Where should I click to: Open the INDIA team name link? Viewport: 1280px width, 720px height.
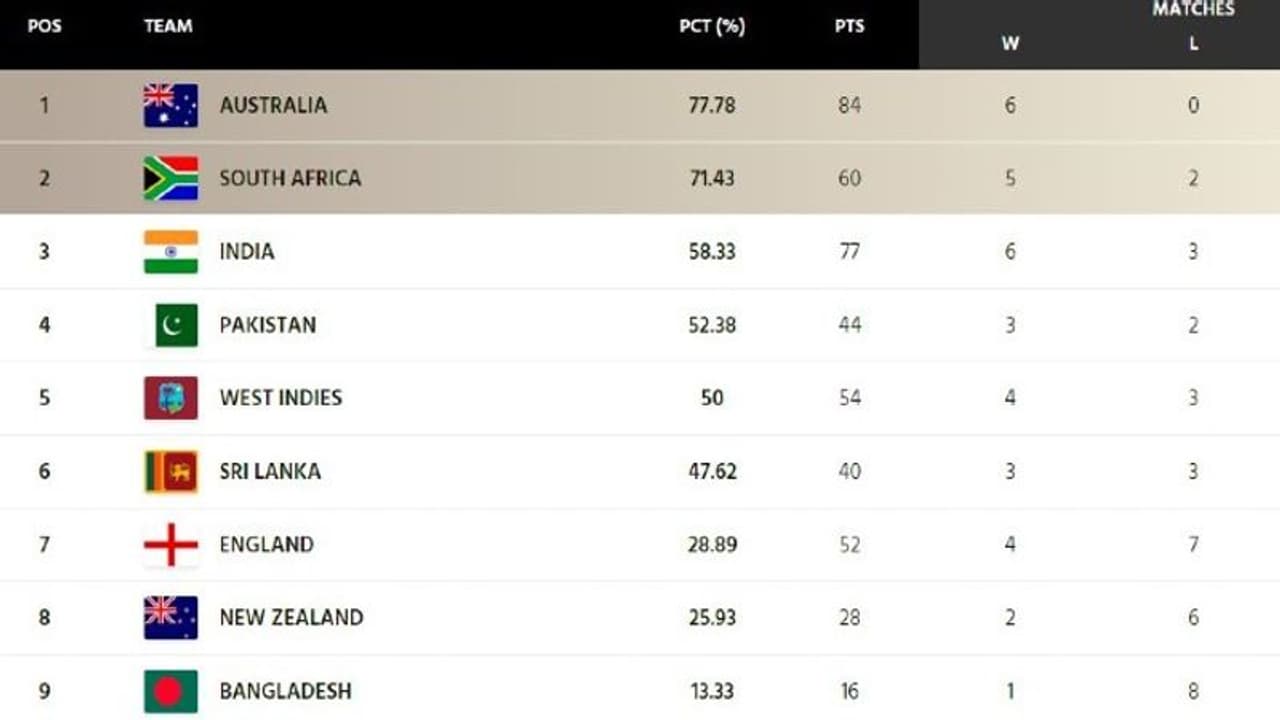(247, 251)
